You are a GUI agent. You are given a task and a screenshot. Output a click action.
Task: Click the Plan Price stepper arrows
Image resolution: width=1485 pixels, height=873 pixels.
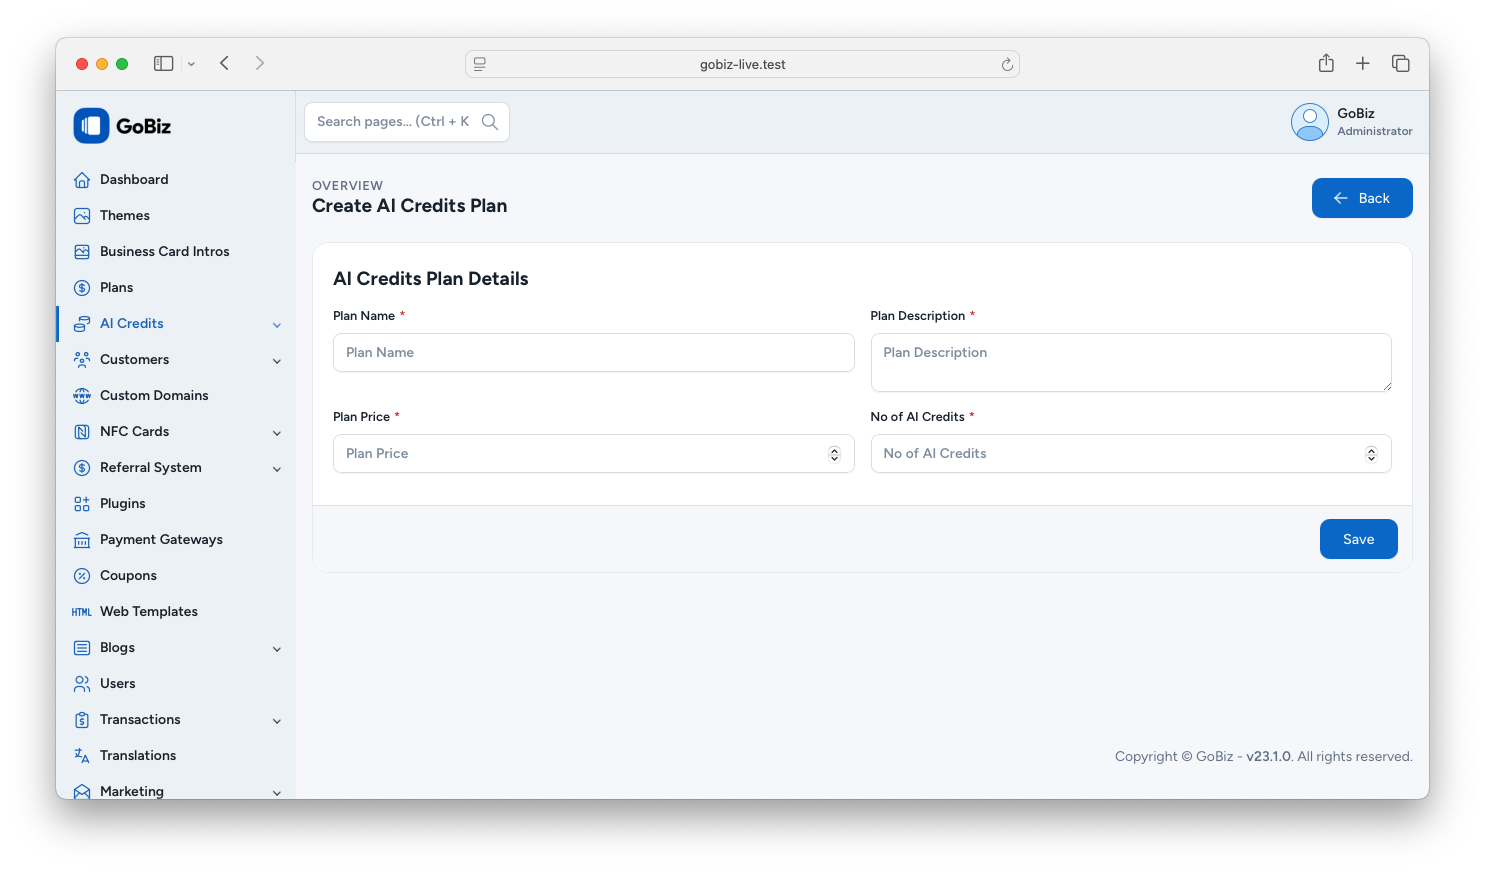pyautogui.click(x=834, y=454)
